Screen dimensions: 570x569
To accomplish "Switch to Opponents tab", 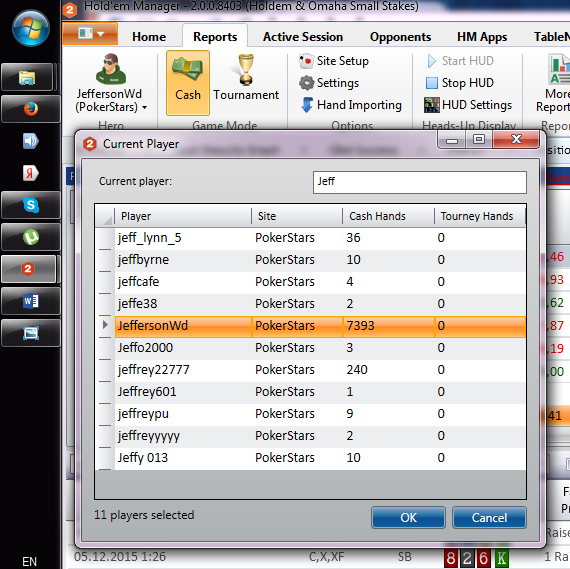I will click(x=400, y=37).
